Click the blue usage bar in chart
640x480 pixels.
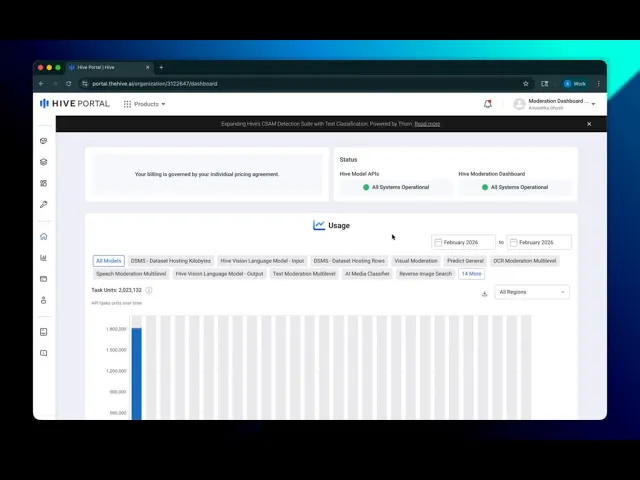click(136, 373)
